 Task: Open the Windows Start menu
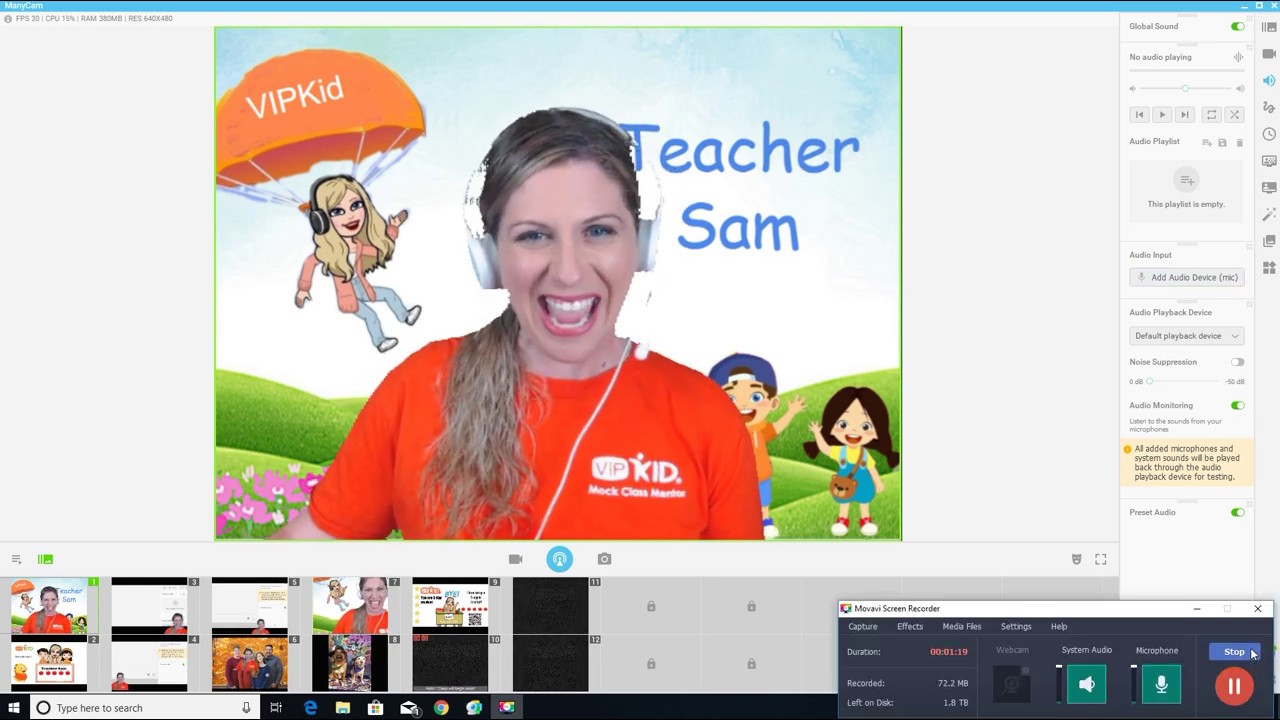tap(14, 708)
